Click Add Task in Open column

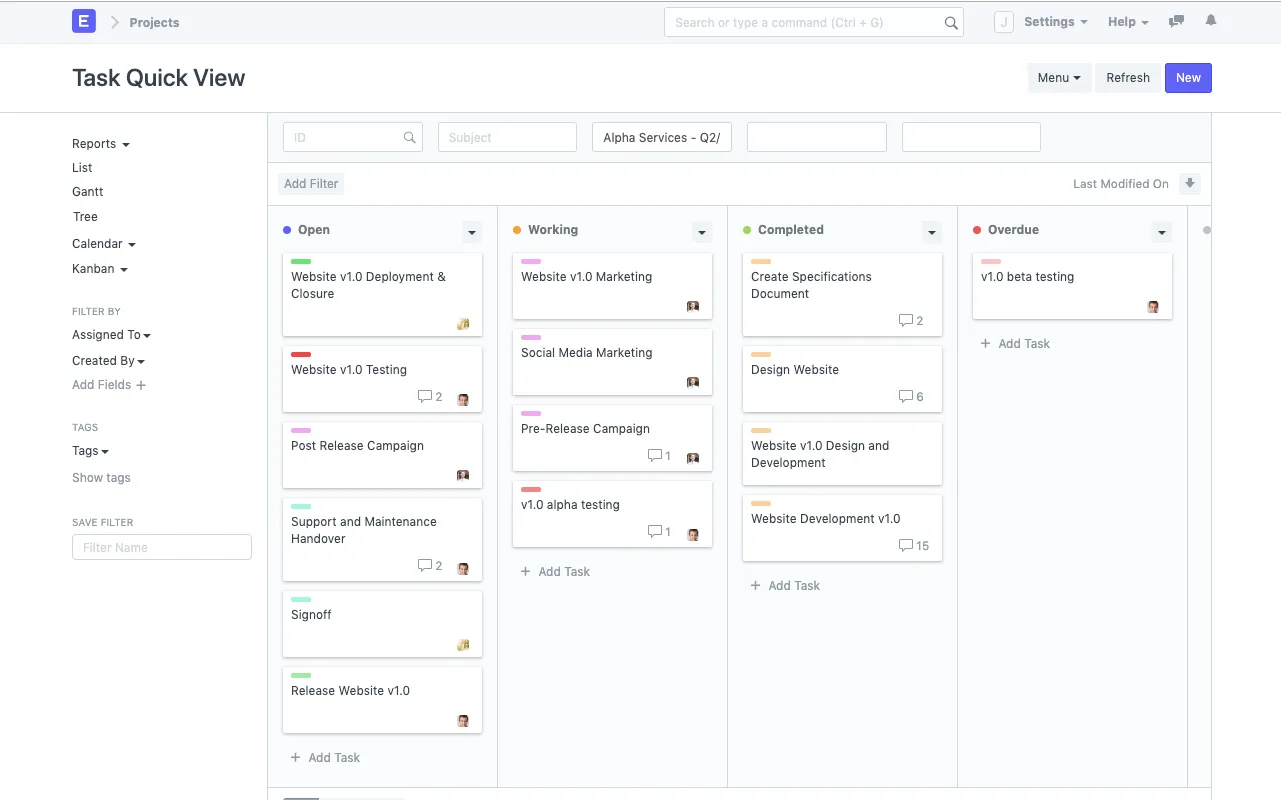click(325, 758)
